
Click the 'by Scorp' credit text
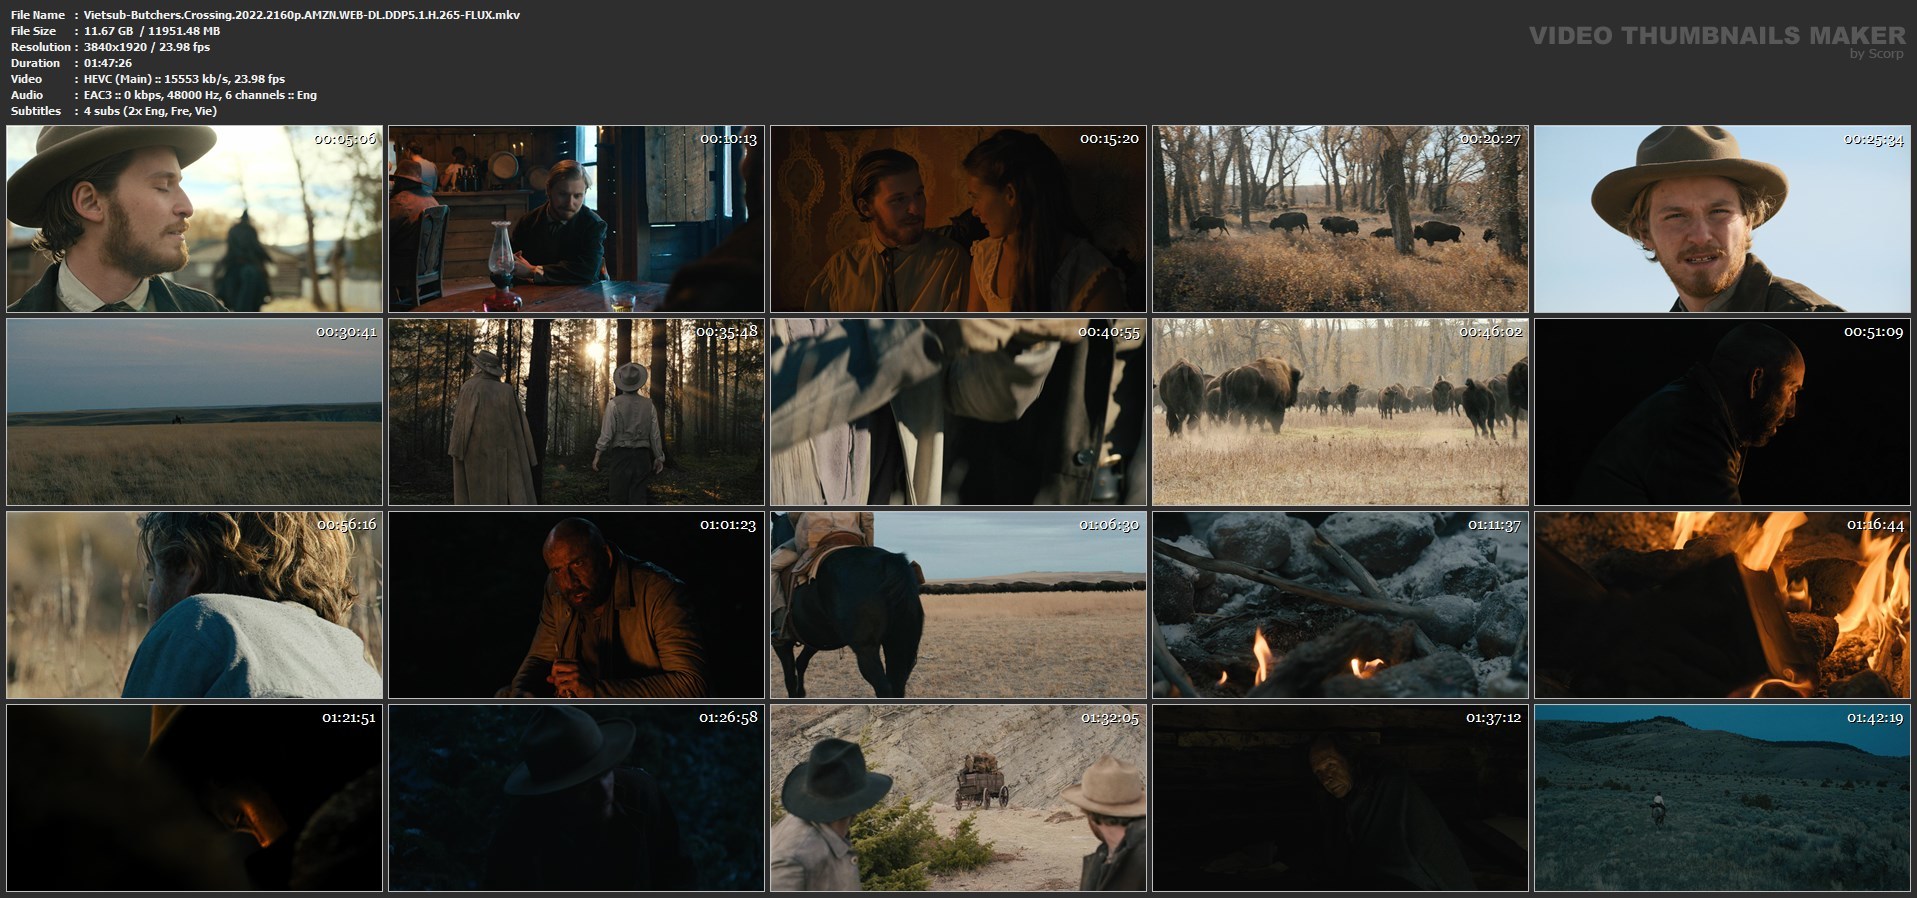tap(1877, 54)
